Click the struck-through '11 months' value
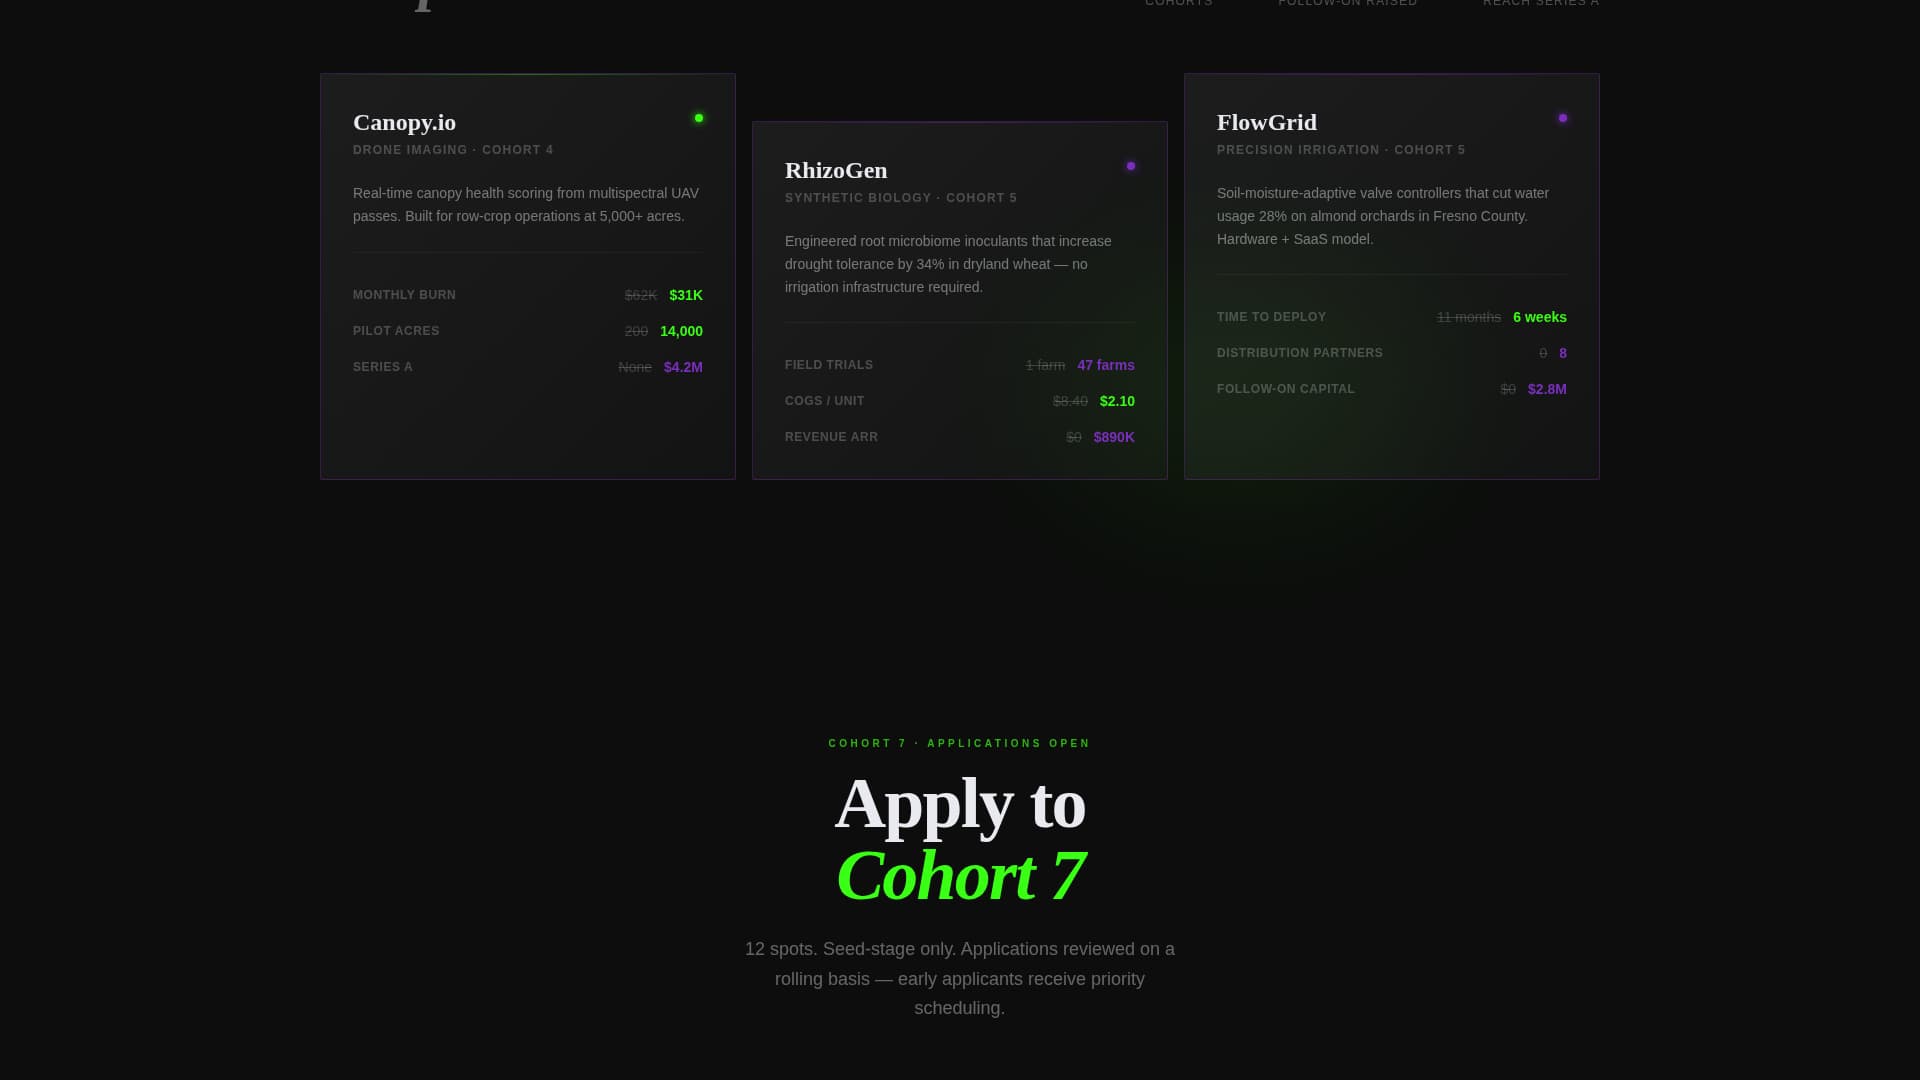This screenshot has width=1920, height=1080. pos(1469,317)
